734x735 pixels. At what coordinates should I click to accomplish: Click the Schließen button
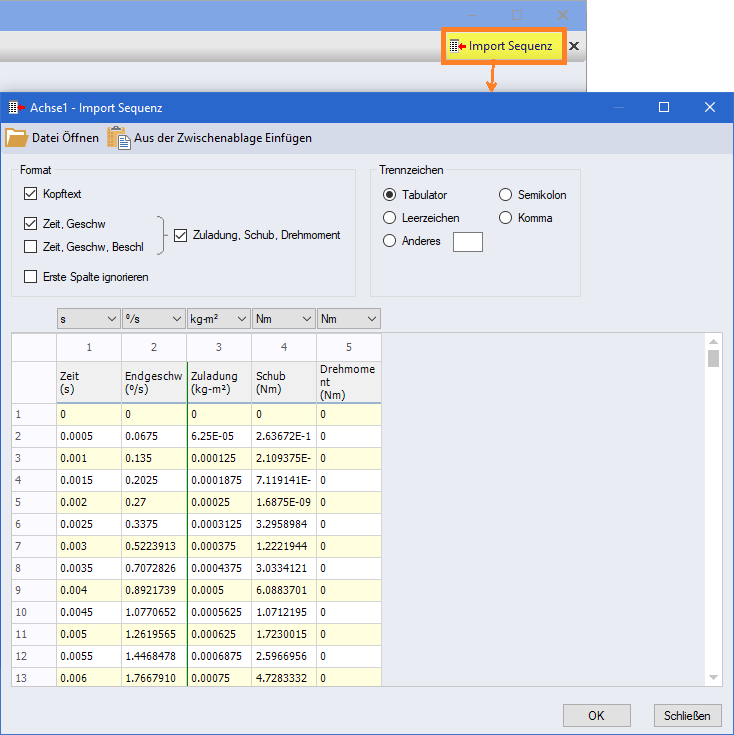click(x=688, y=715)
